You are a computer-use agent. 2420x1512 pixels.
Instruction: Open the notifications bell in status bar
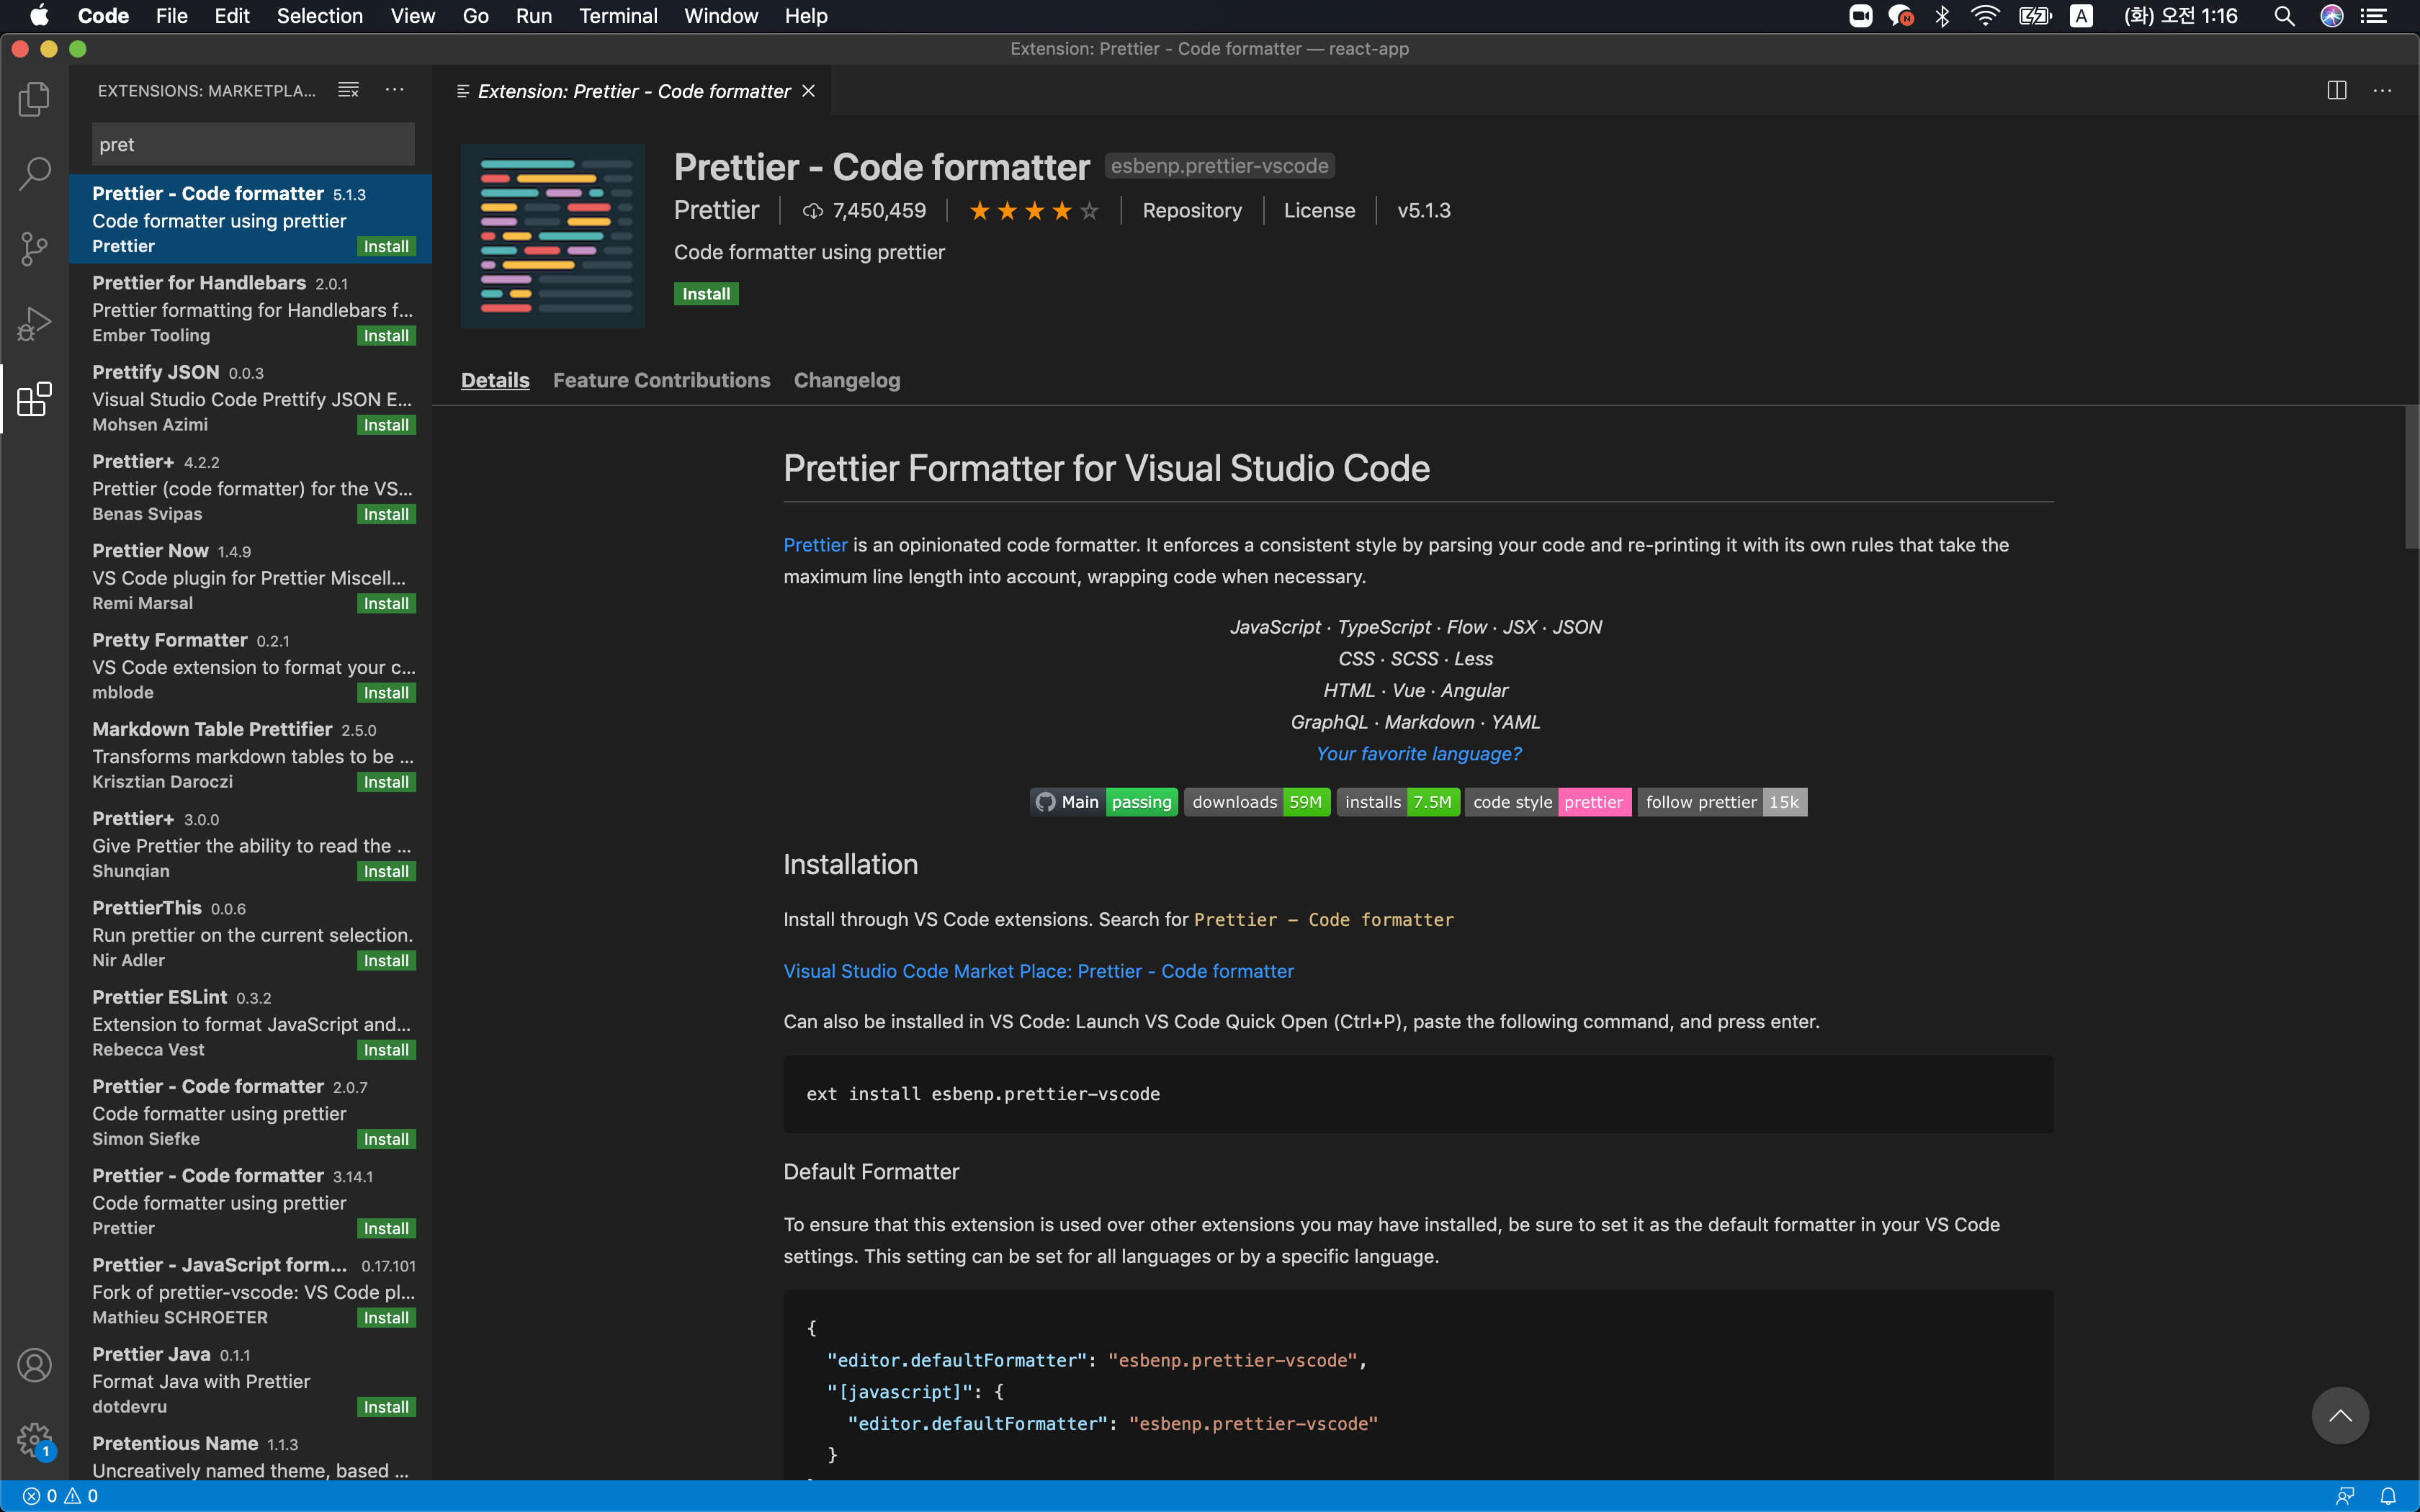[2388, 1496]
